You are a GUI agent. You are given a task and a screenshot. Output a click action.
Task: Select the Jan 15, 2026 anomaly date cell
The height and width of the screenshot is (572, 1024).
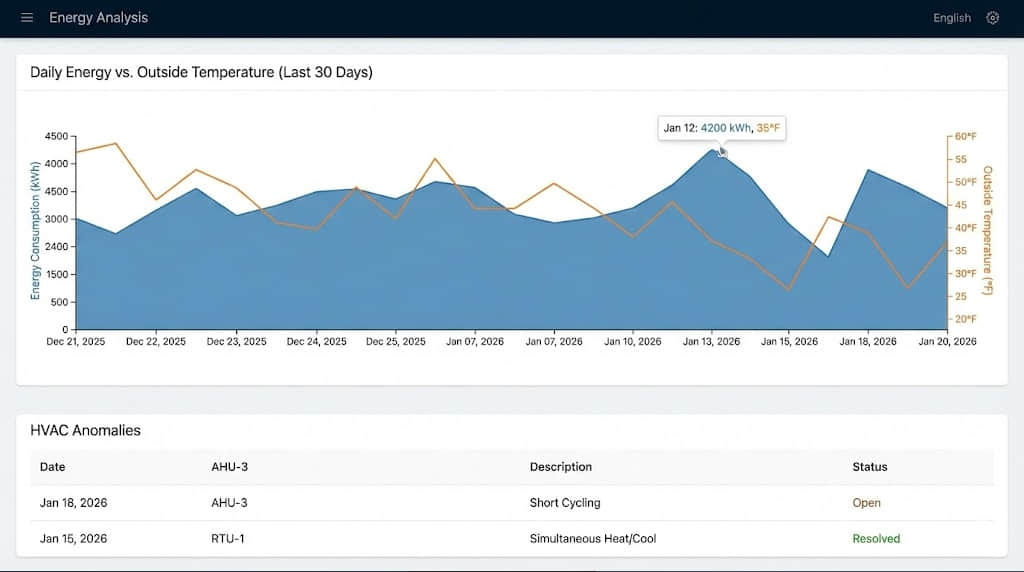pyautogui.click(x=73, y=539)
